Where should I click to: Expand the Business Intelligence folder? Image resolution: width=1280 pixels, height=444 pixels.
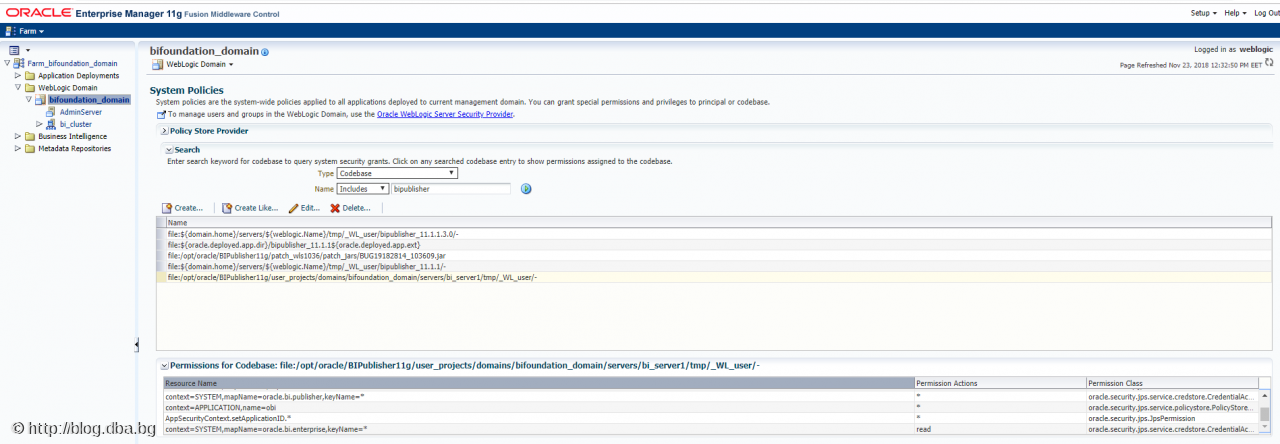18,136
